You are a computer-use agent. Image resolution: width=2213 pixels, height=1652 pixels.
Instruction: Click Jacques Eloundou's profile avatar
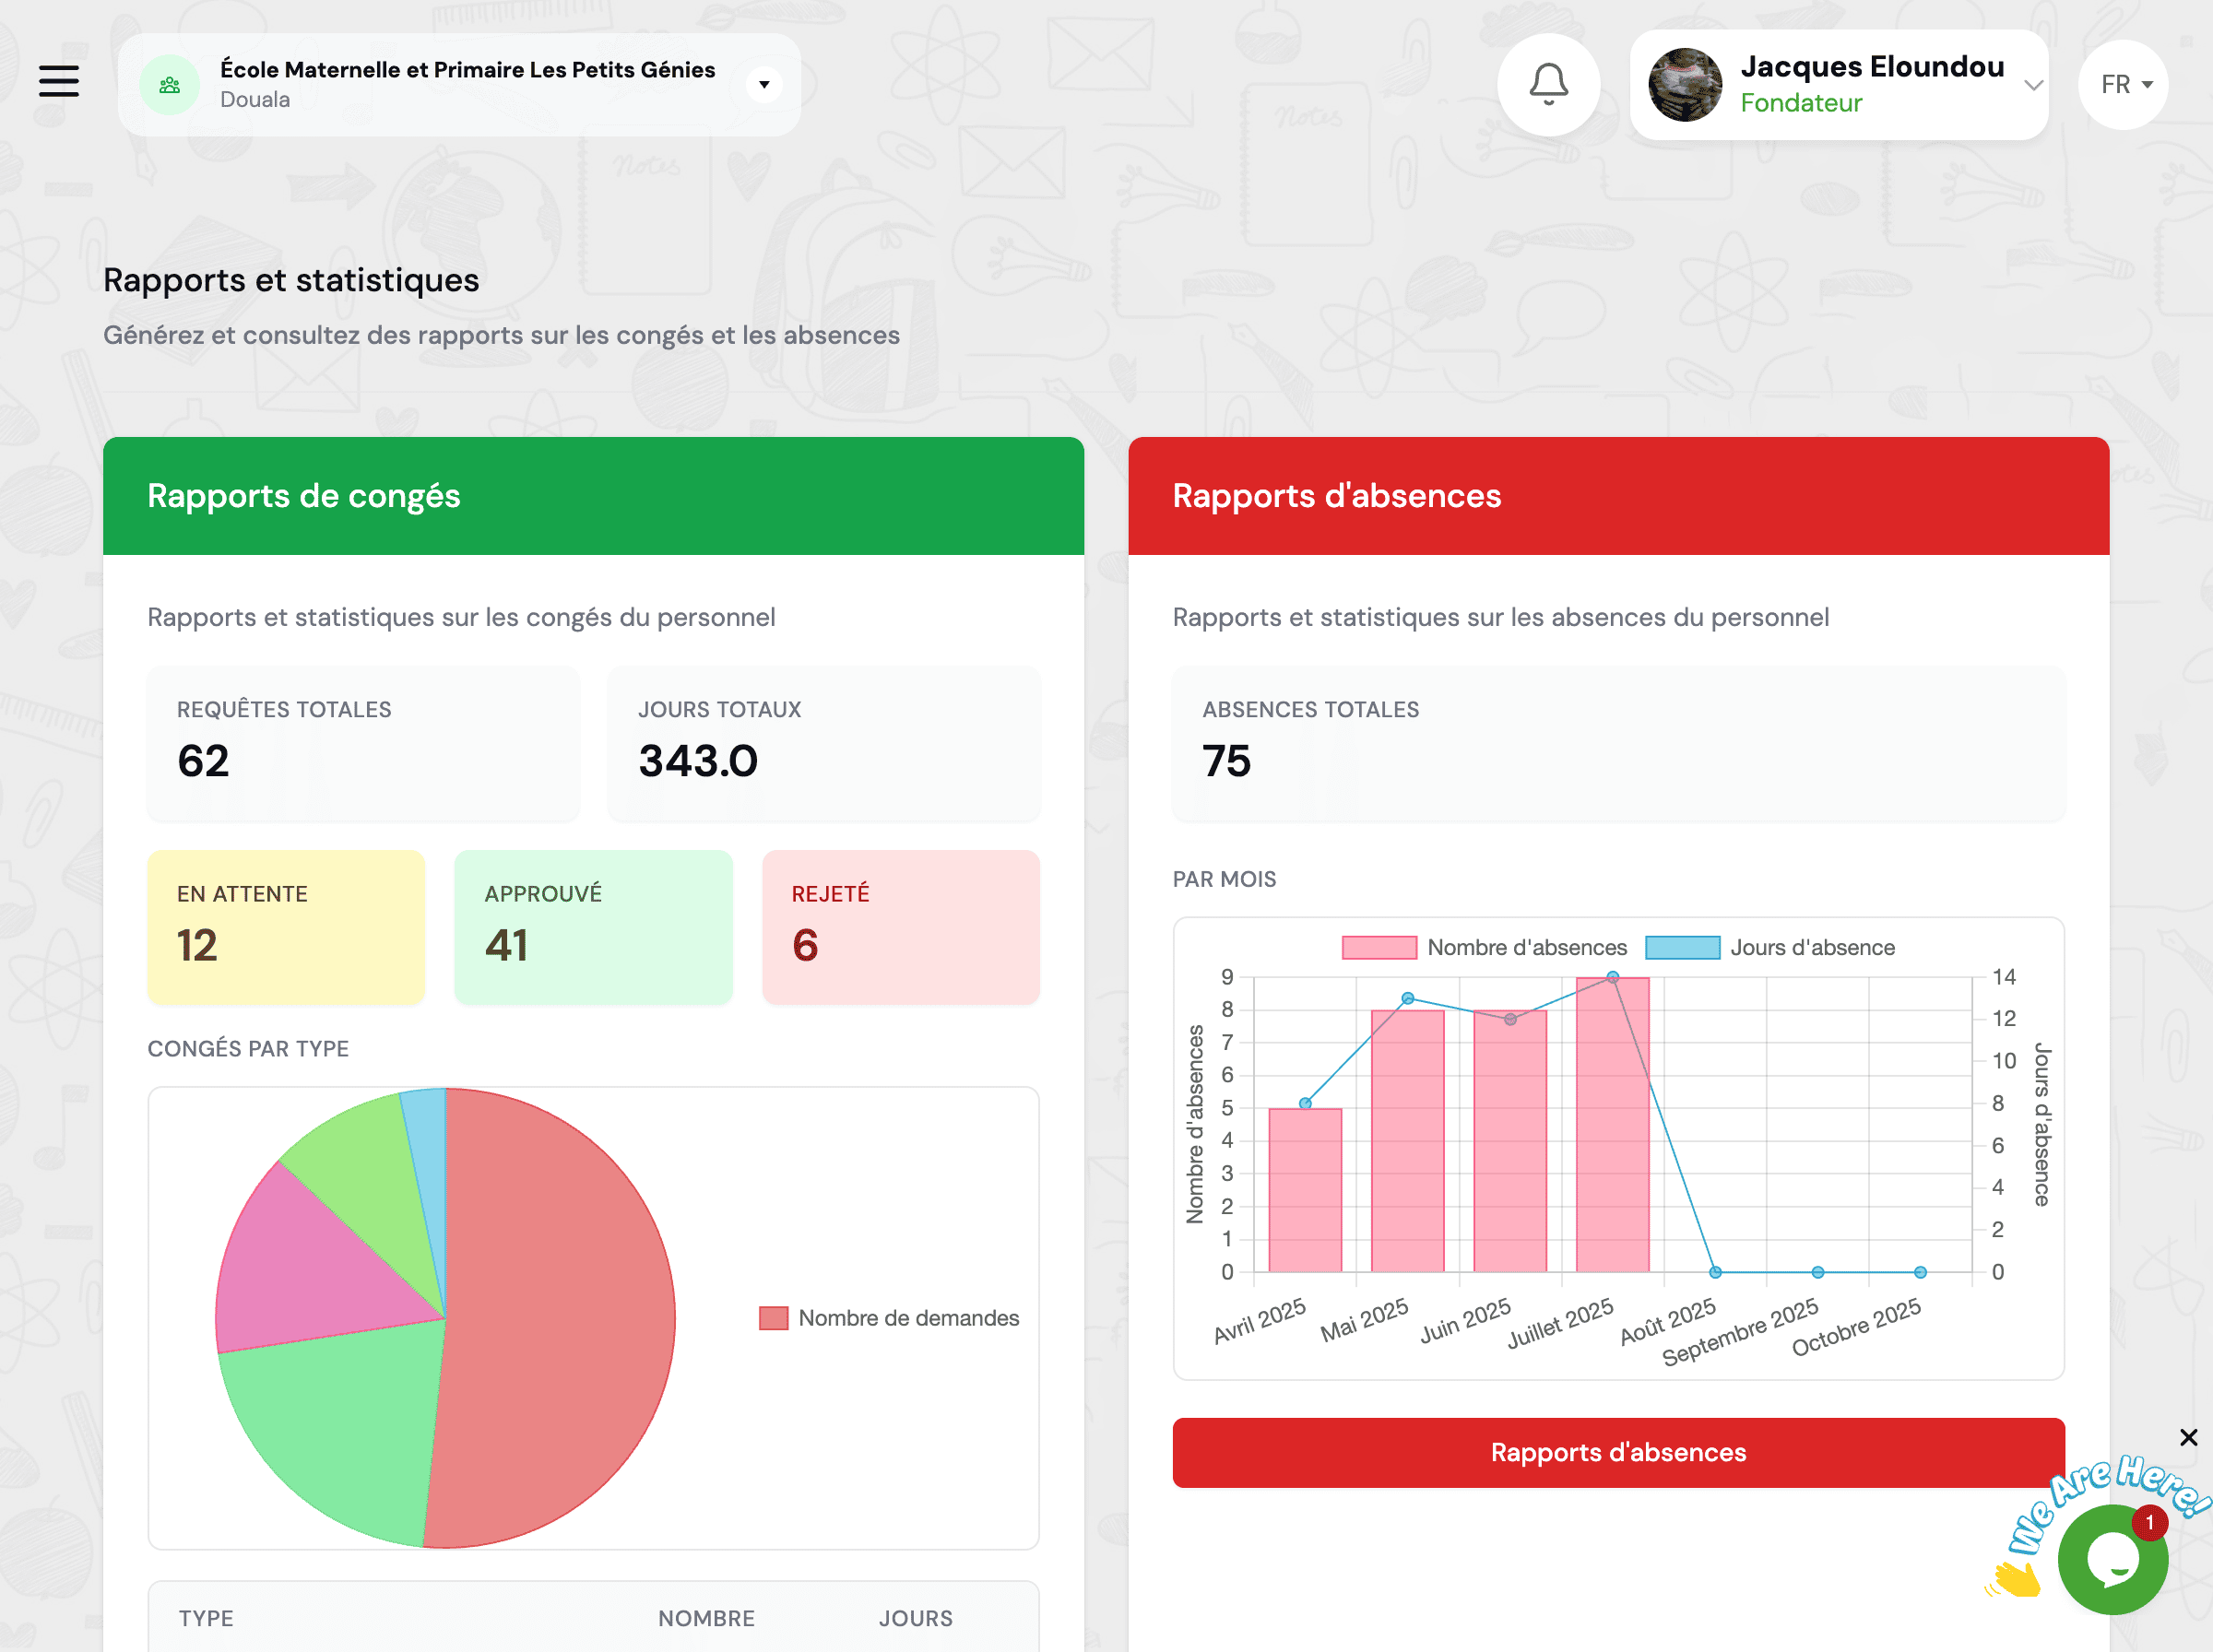pyautogui.click(x=1685, y=84)
